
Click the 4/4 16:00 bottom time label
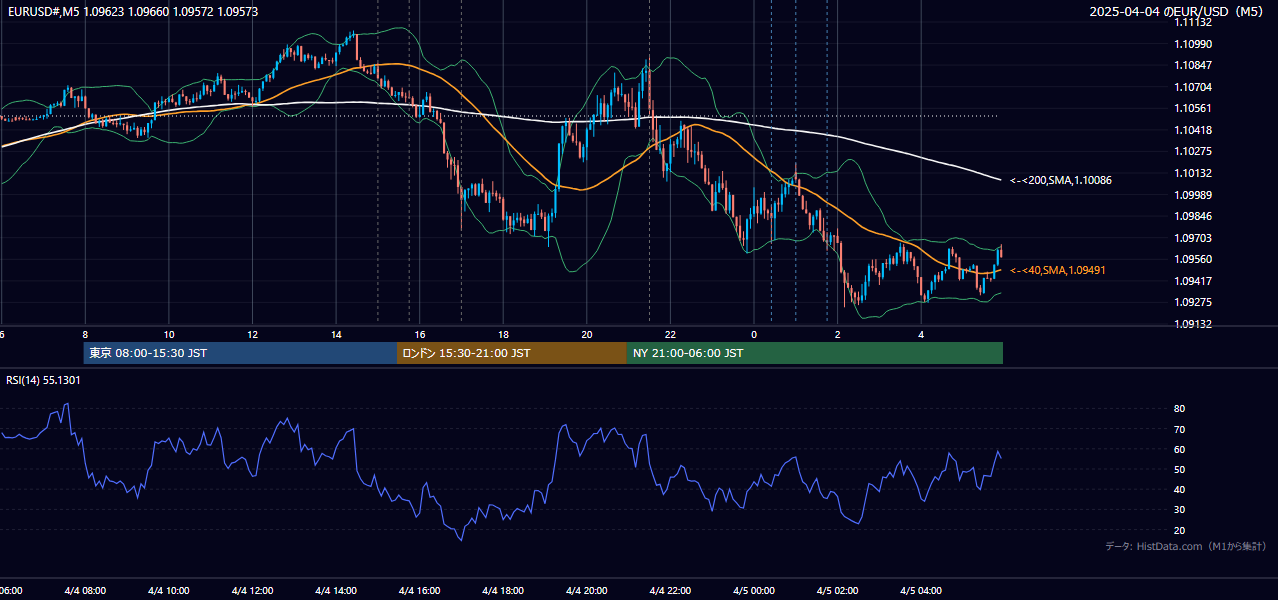(x=420, y=591)
